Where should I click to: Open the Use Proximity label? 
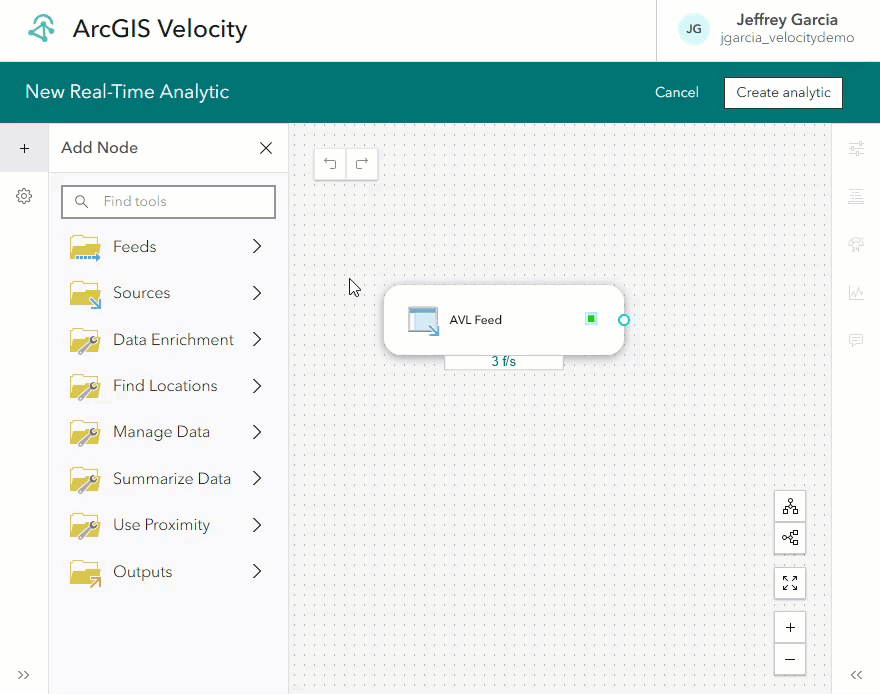162,525
